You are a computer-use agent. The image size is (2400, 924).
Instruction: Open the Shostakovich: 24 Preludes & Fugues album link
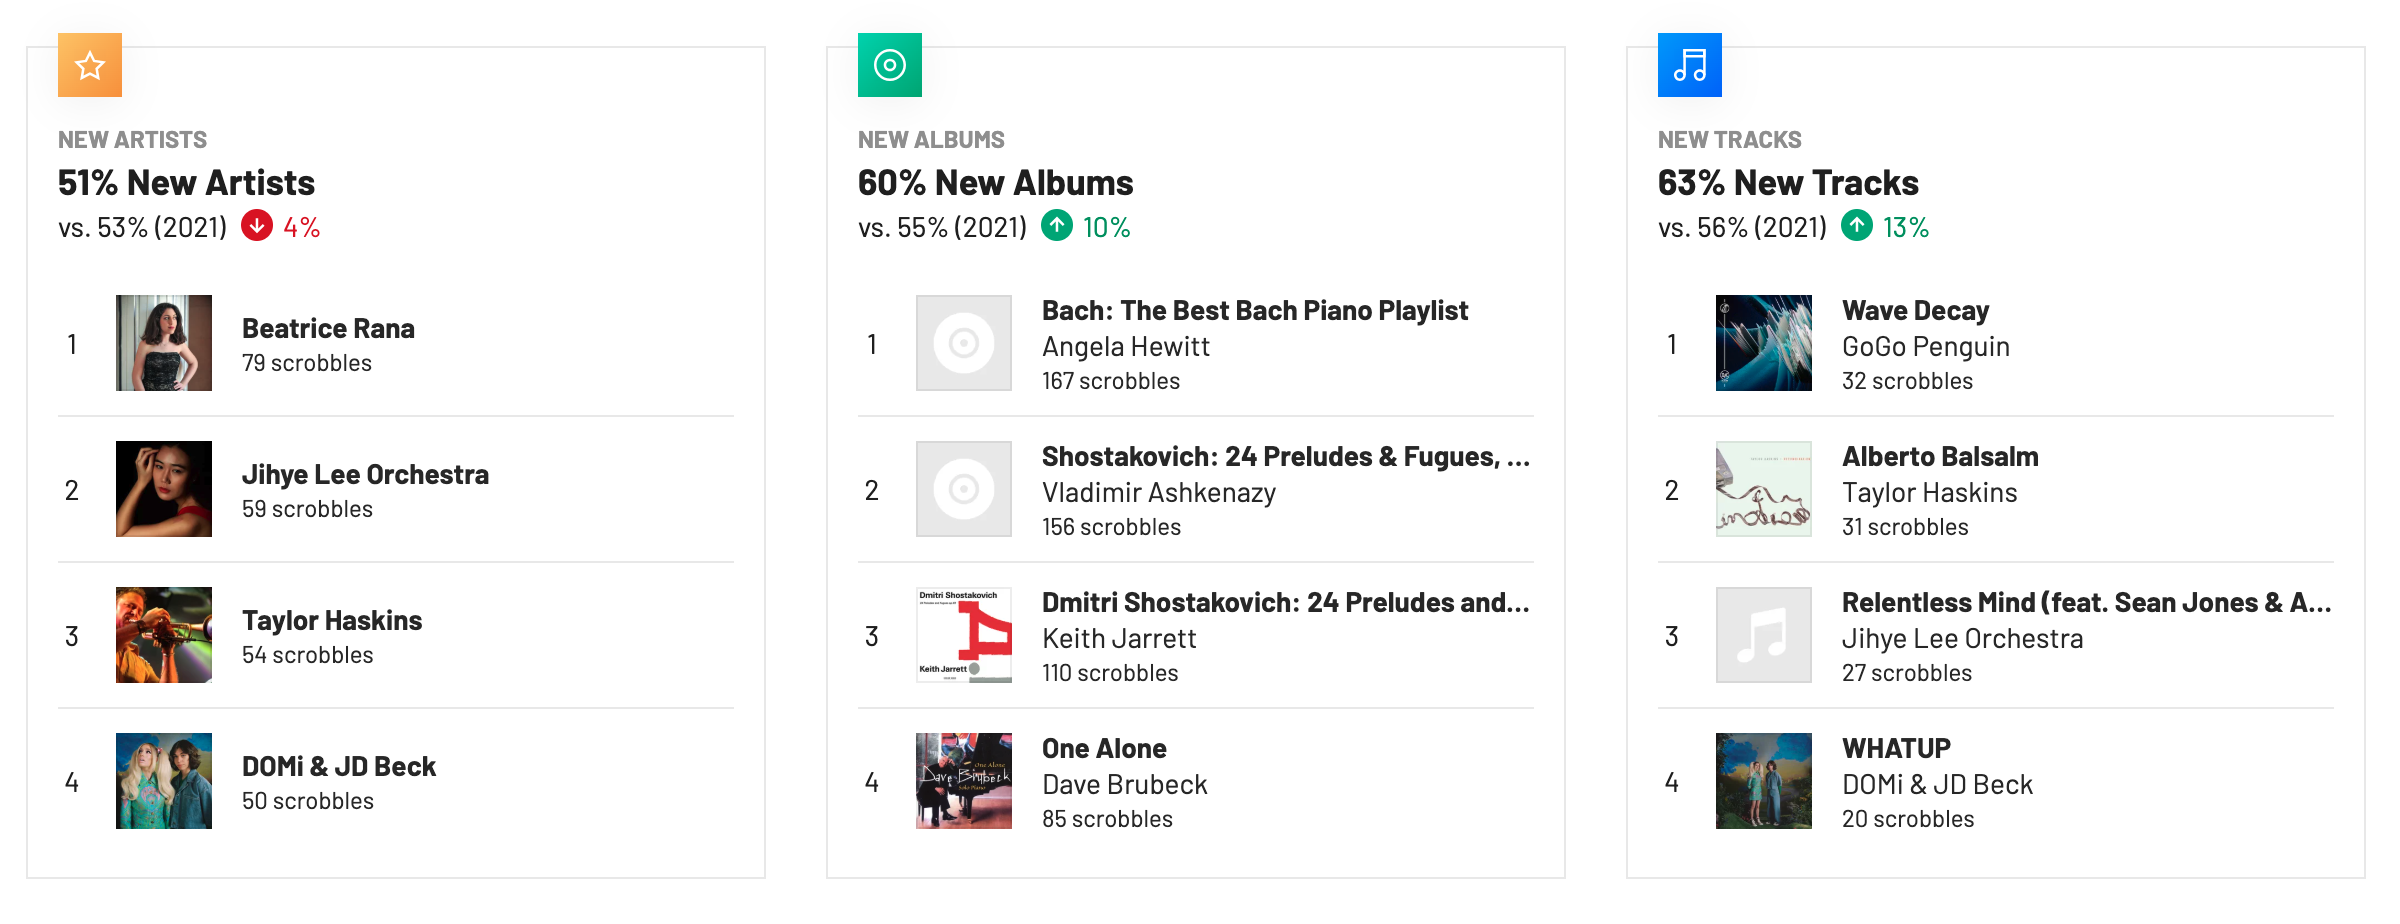(x=1285, y=456)
